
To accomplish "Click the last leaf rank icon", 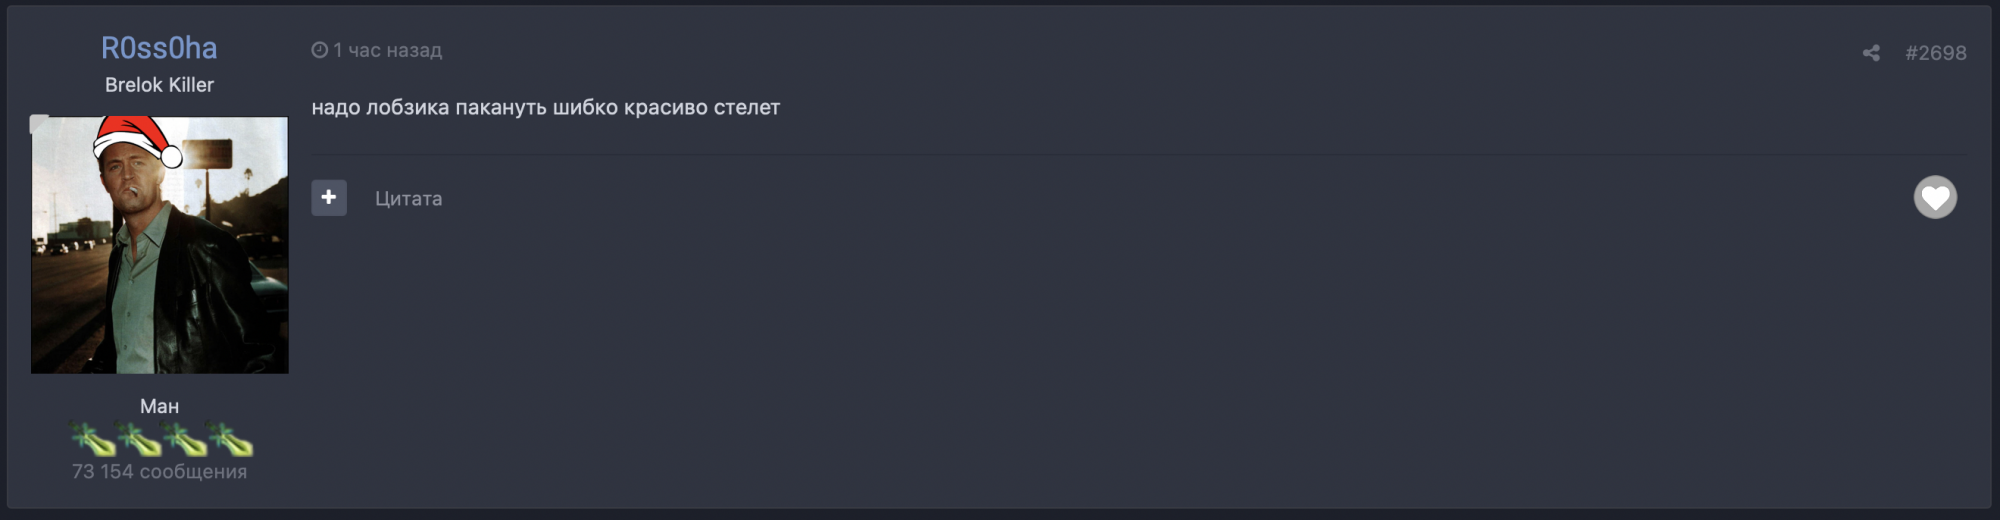I will pyautogui.click(x=230, y=438).
